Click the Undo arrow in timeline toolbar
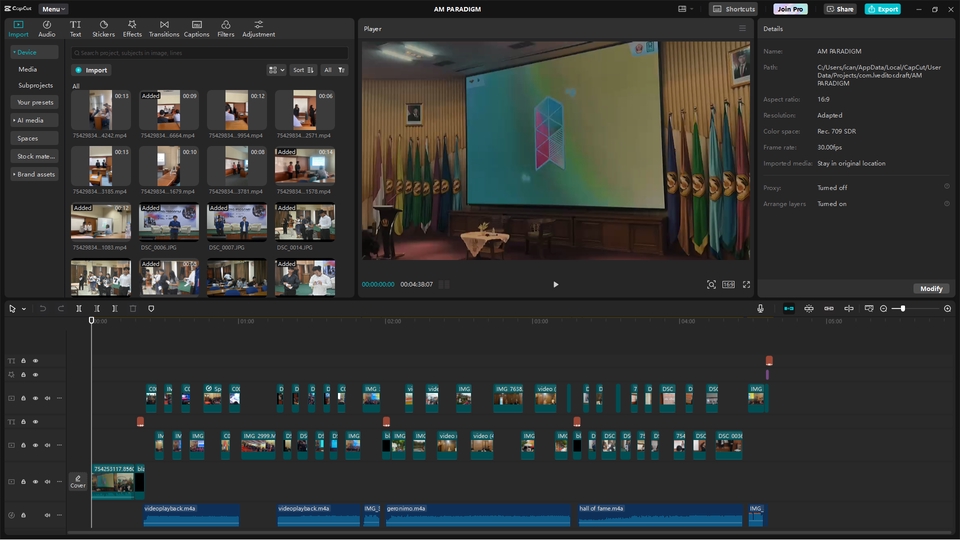This screenshot has width=960, height=540. tap(43, 309)
